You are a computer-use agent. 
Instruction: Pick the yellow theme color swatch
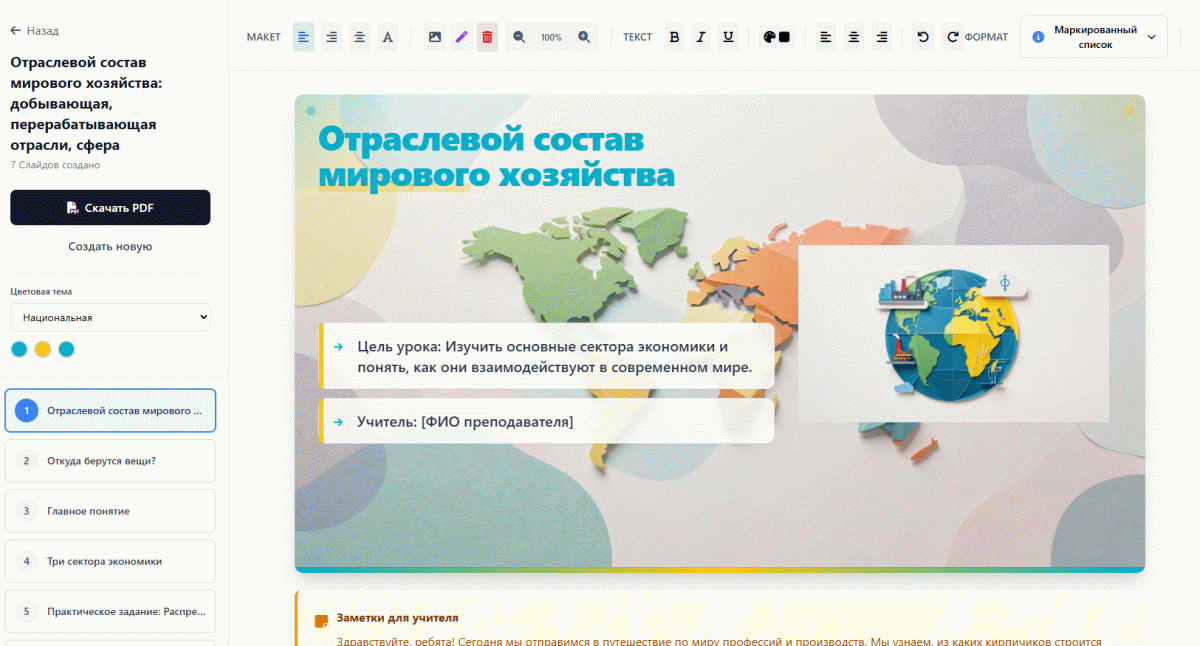[x=43, y=349]
